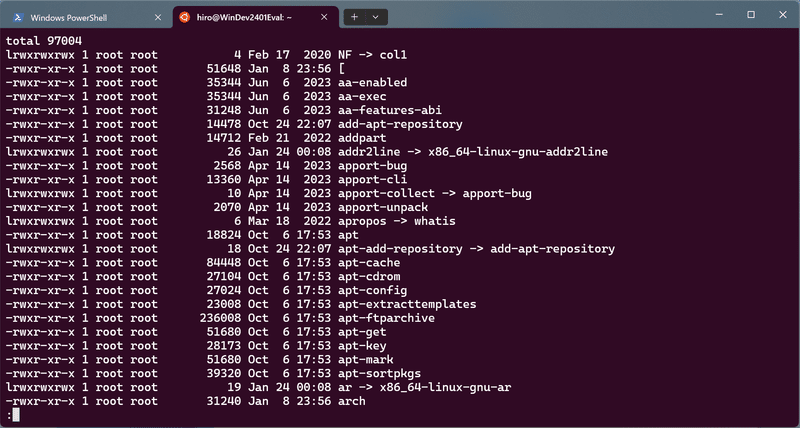
Task: Select the 'apt-ftparchive' file name
Action: [x=386, y=318]
